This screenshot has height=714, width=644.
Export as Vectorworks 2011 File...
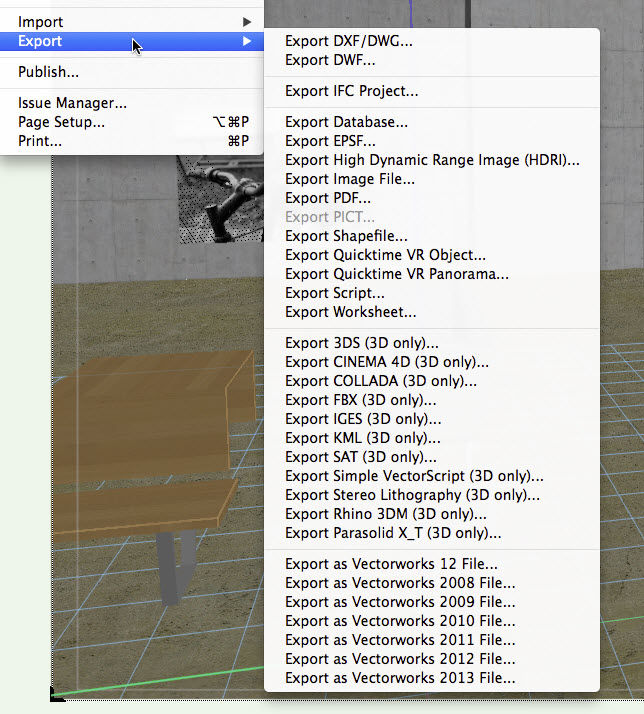[432, 640]
